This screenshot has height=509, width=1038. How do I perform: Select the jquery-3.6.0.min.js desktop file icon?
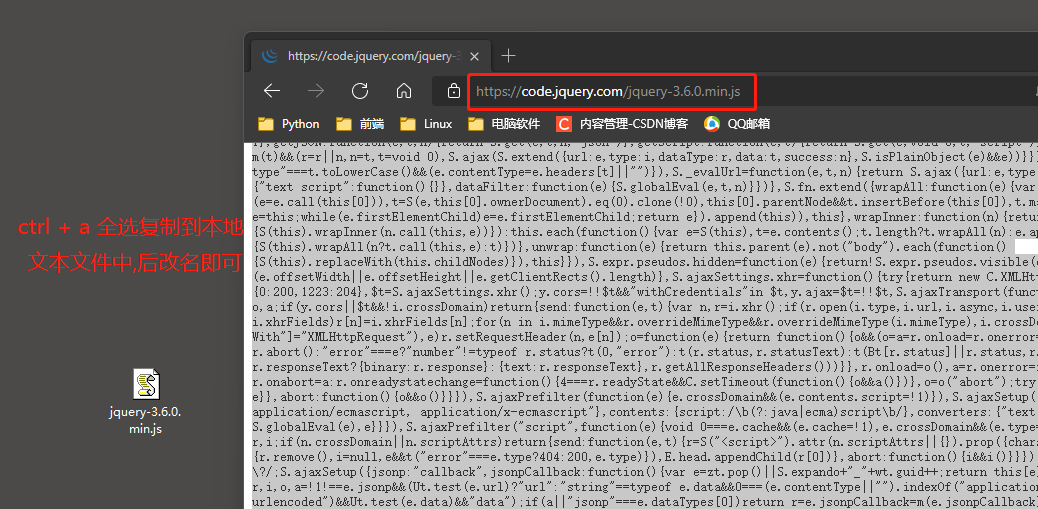[146, 385]
